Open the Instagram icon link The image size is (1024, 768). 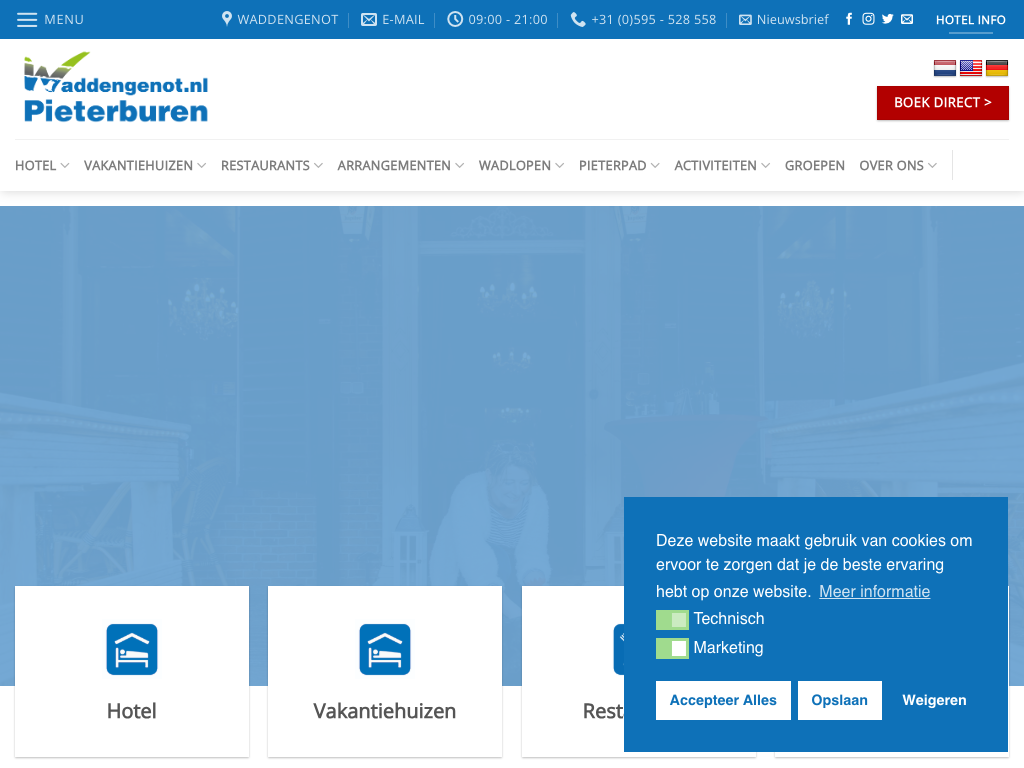[868, 19]
